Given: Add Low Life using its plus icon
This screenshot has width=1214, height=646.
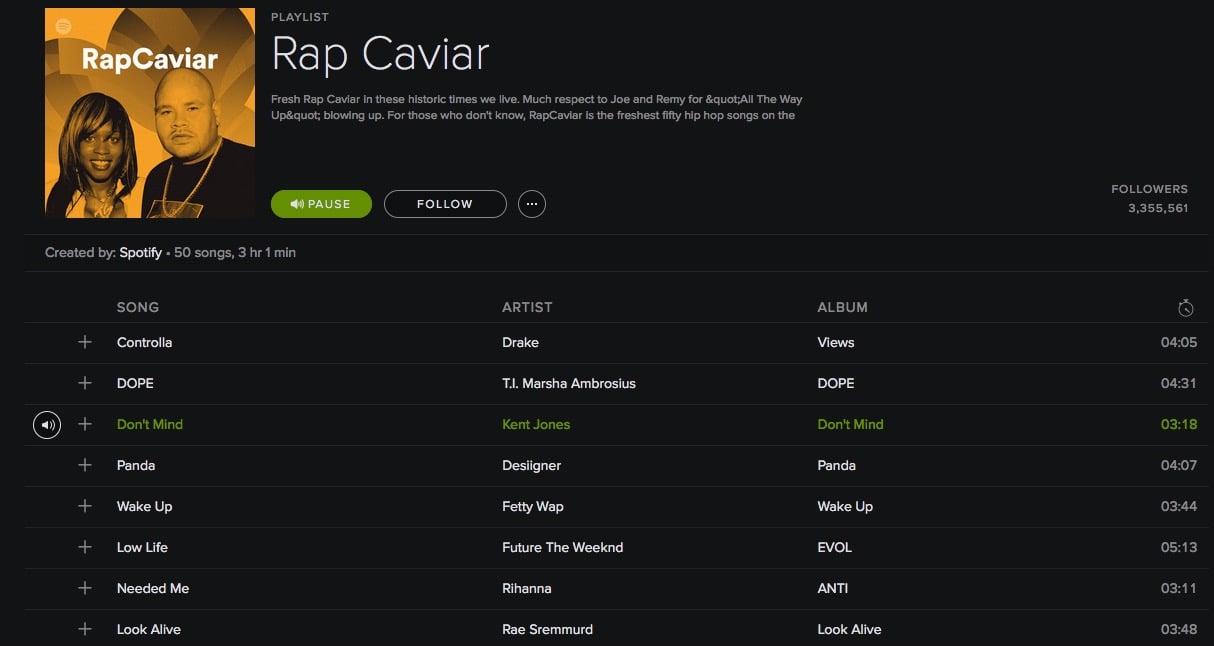Looking at the screenshot, I should (x=85, y=547).
